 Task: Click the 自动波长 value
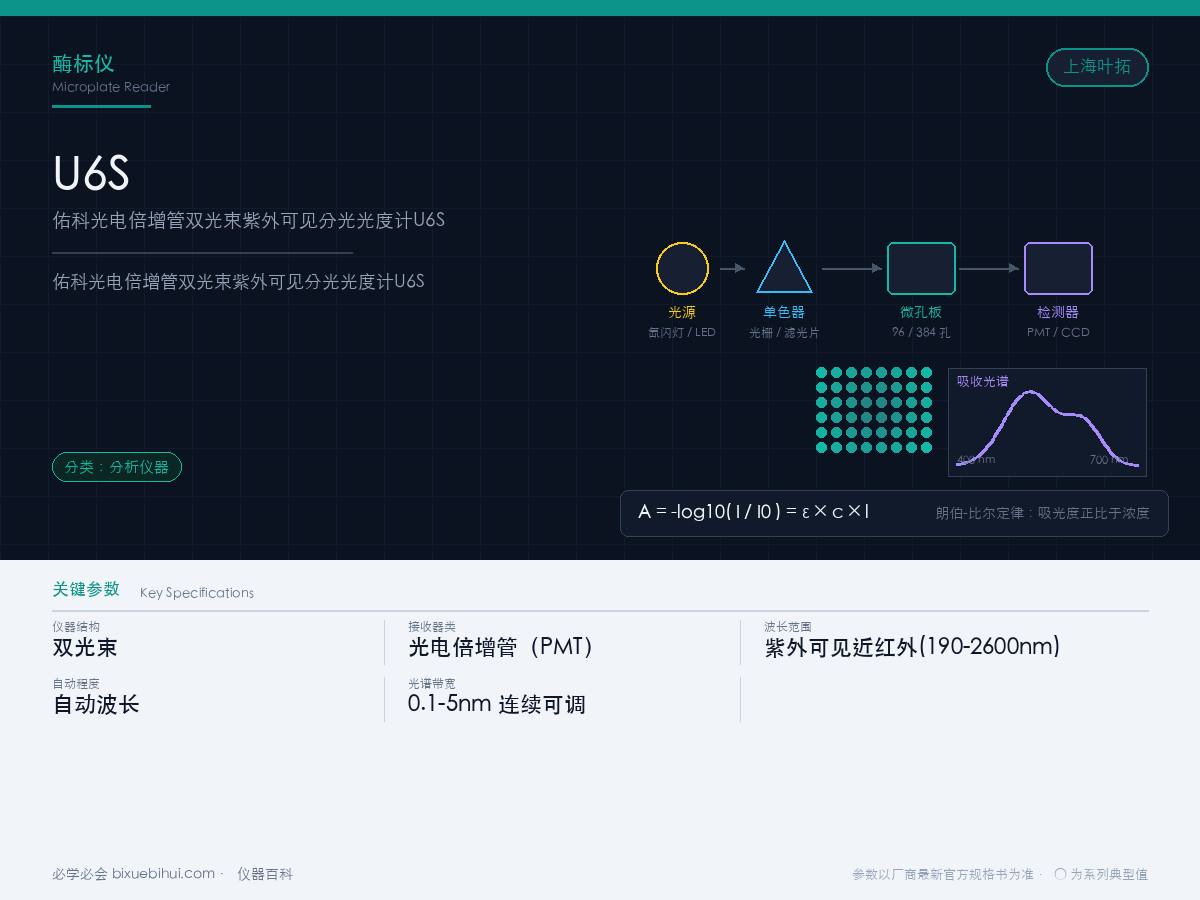[96, 704]
